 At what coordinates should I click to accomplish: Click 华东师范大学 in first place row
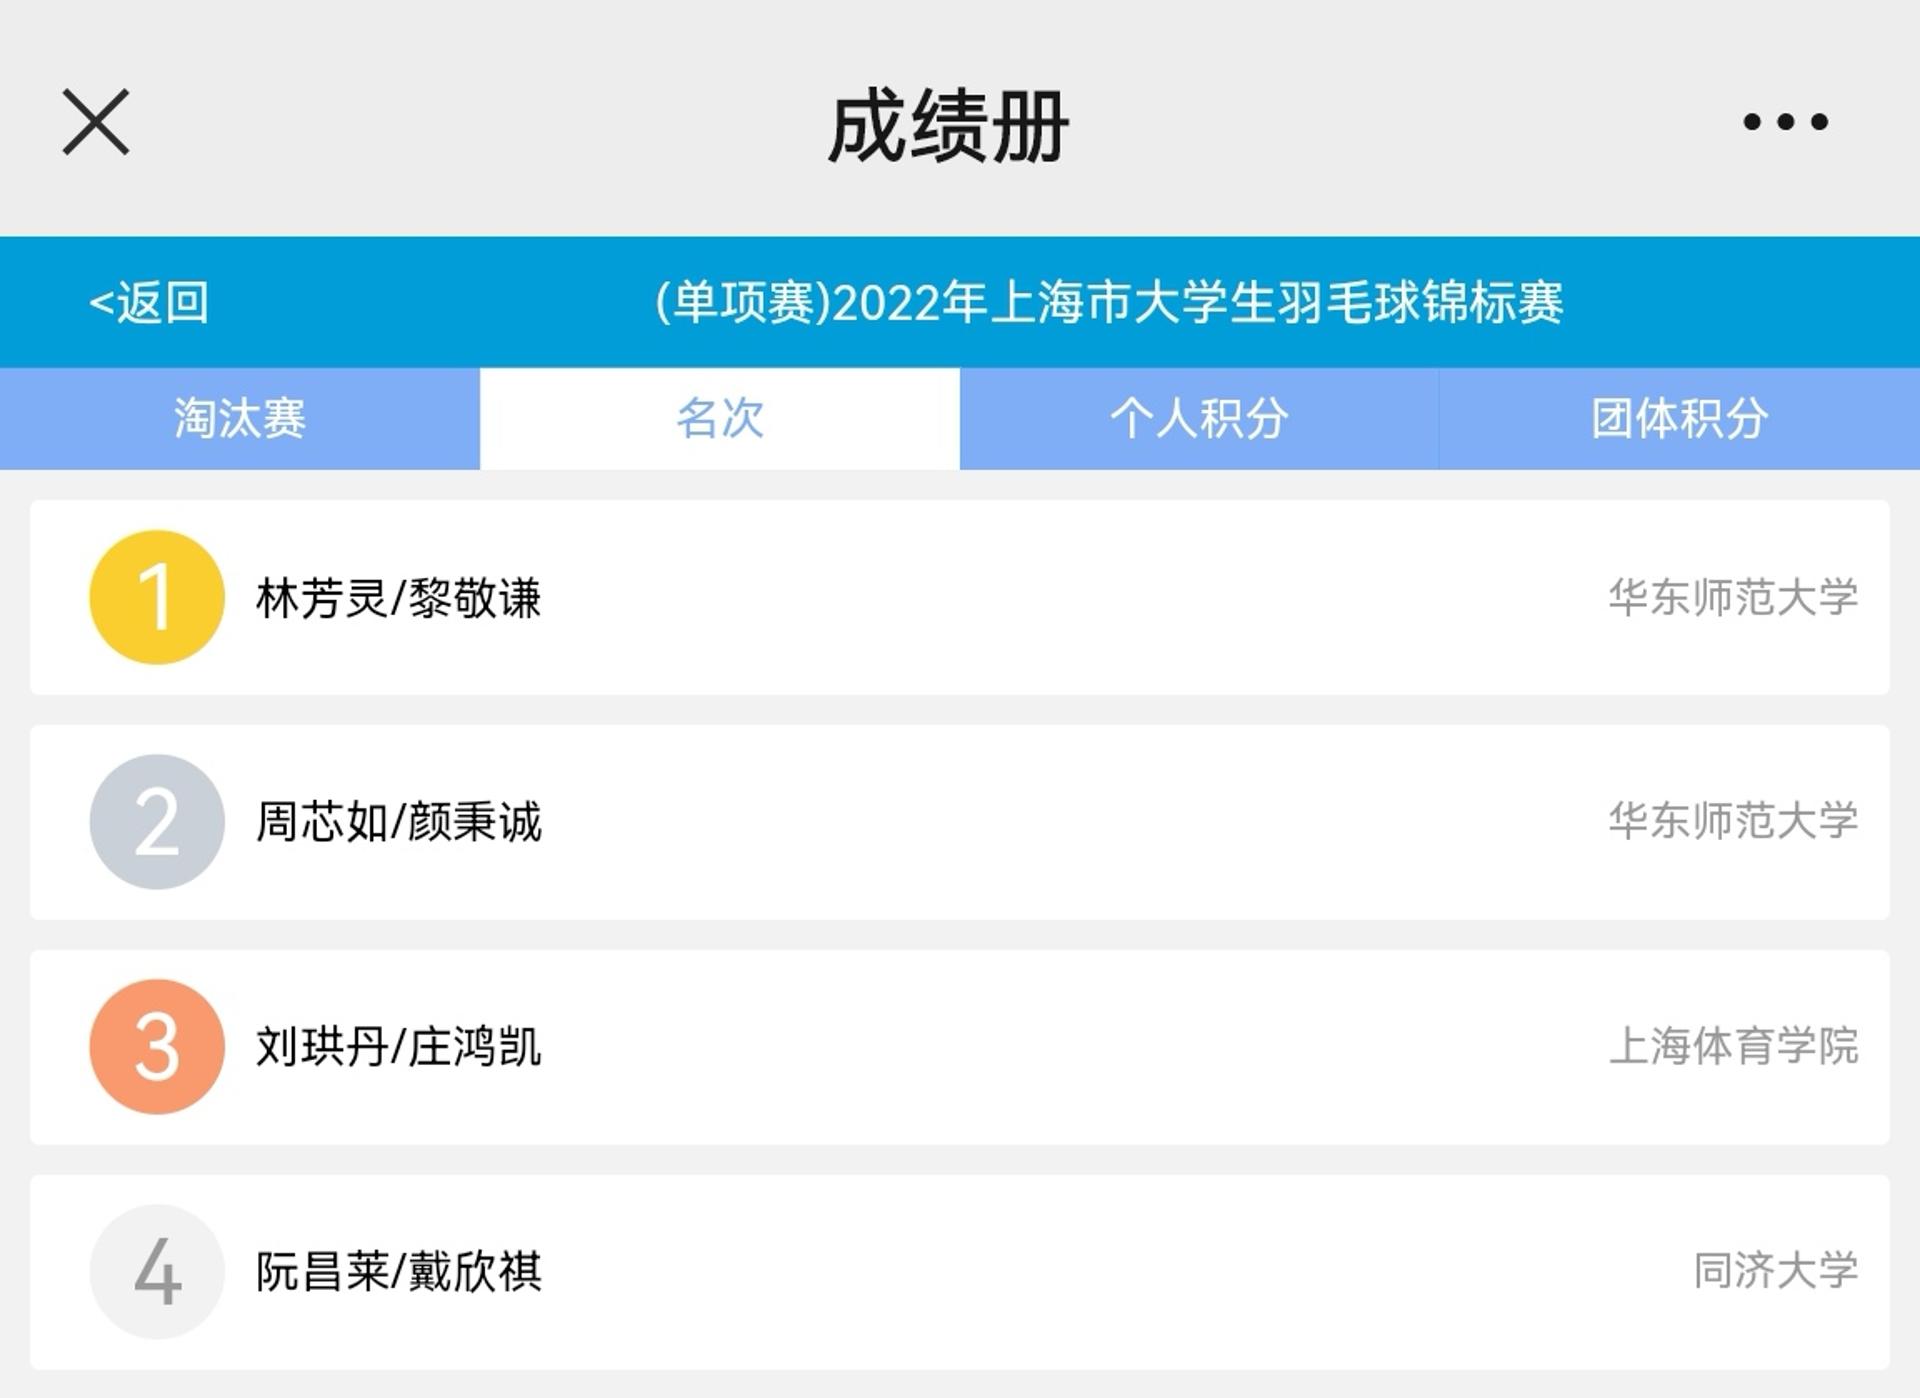[1733, 597]
